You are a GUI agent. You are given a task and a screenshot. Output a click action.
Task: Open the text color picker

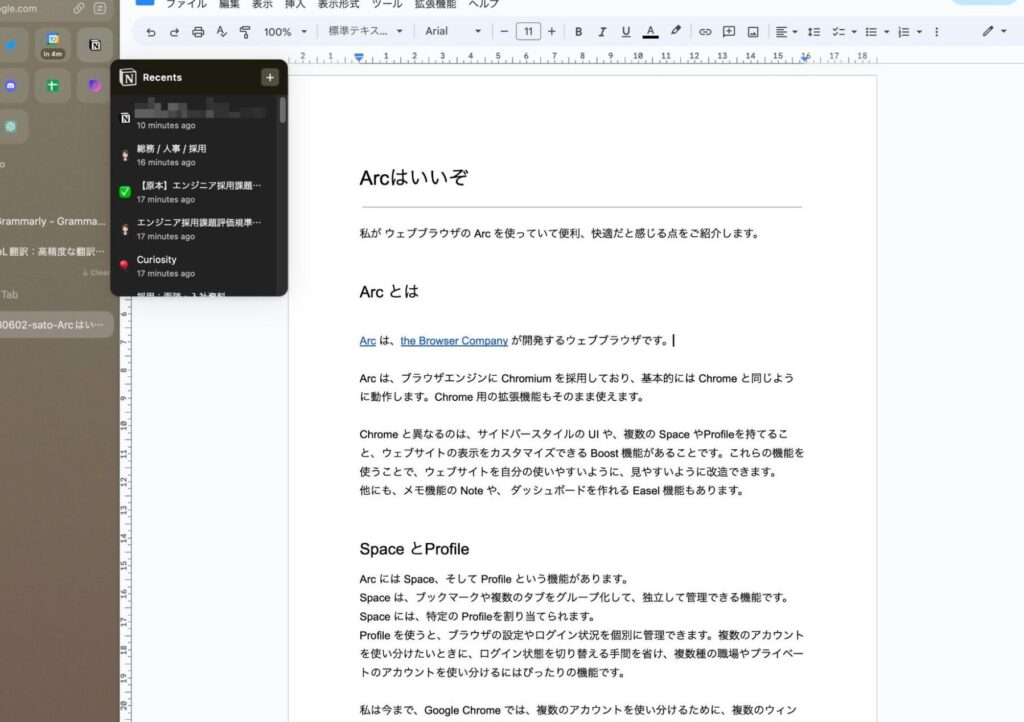click(x=651, y=32)
